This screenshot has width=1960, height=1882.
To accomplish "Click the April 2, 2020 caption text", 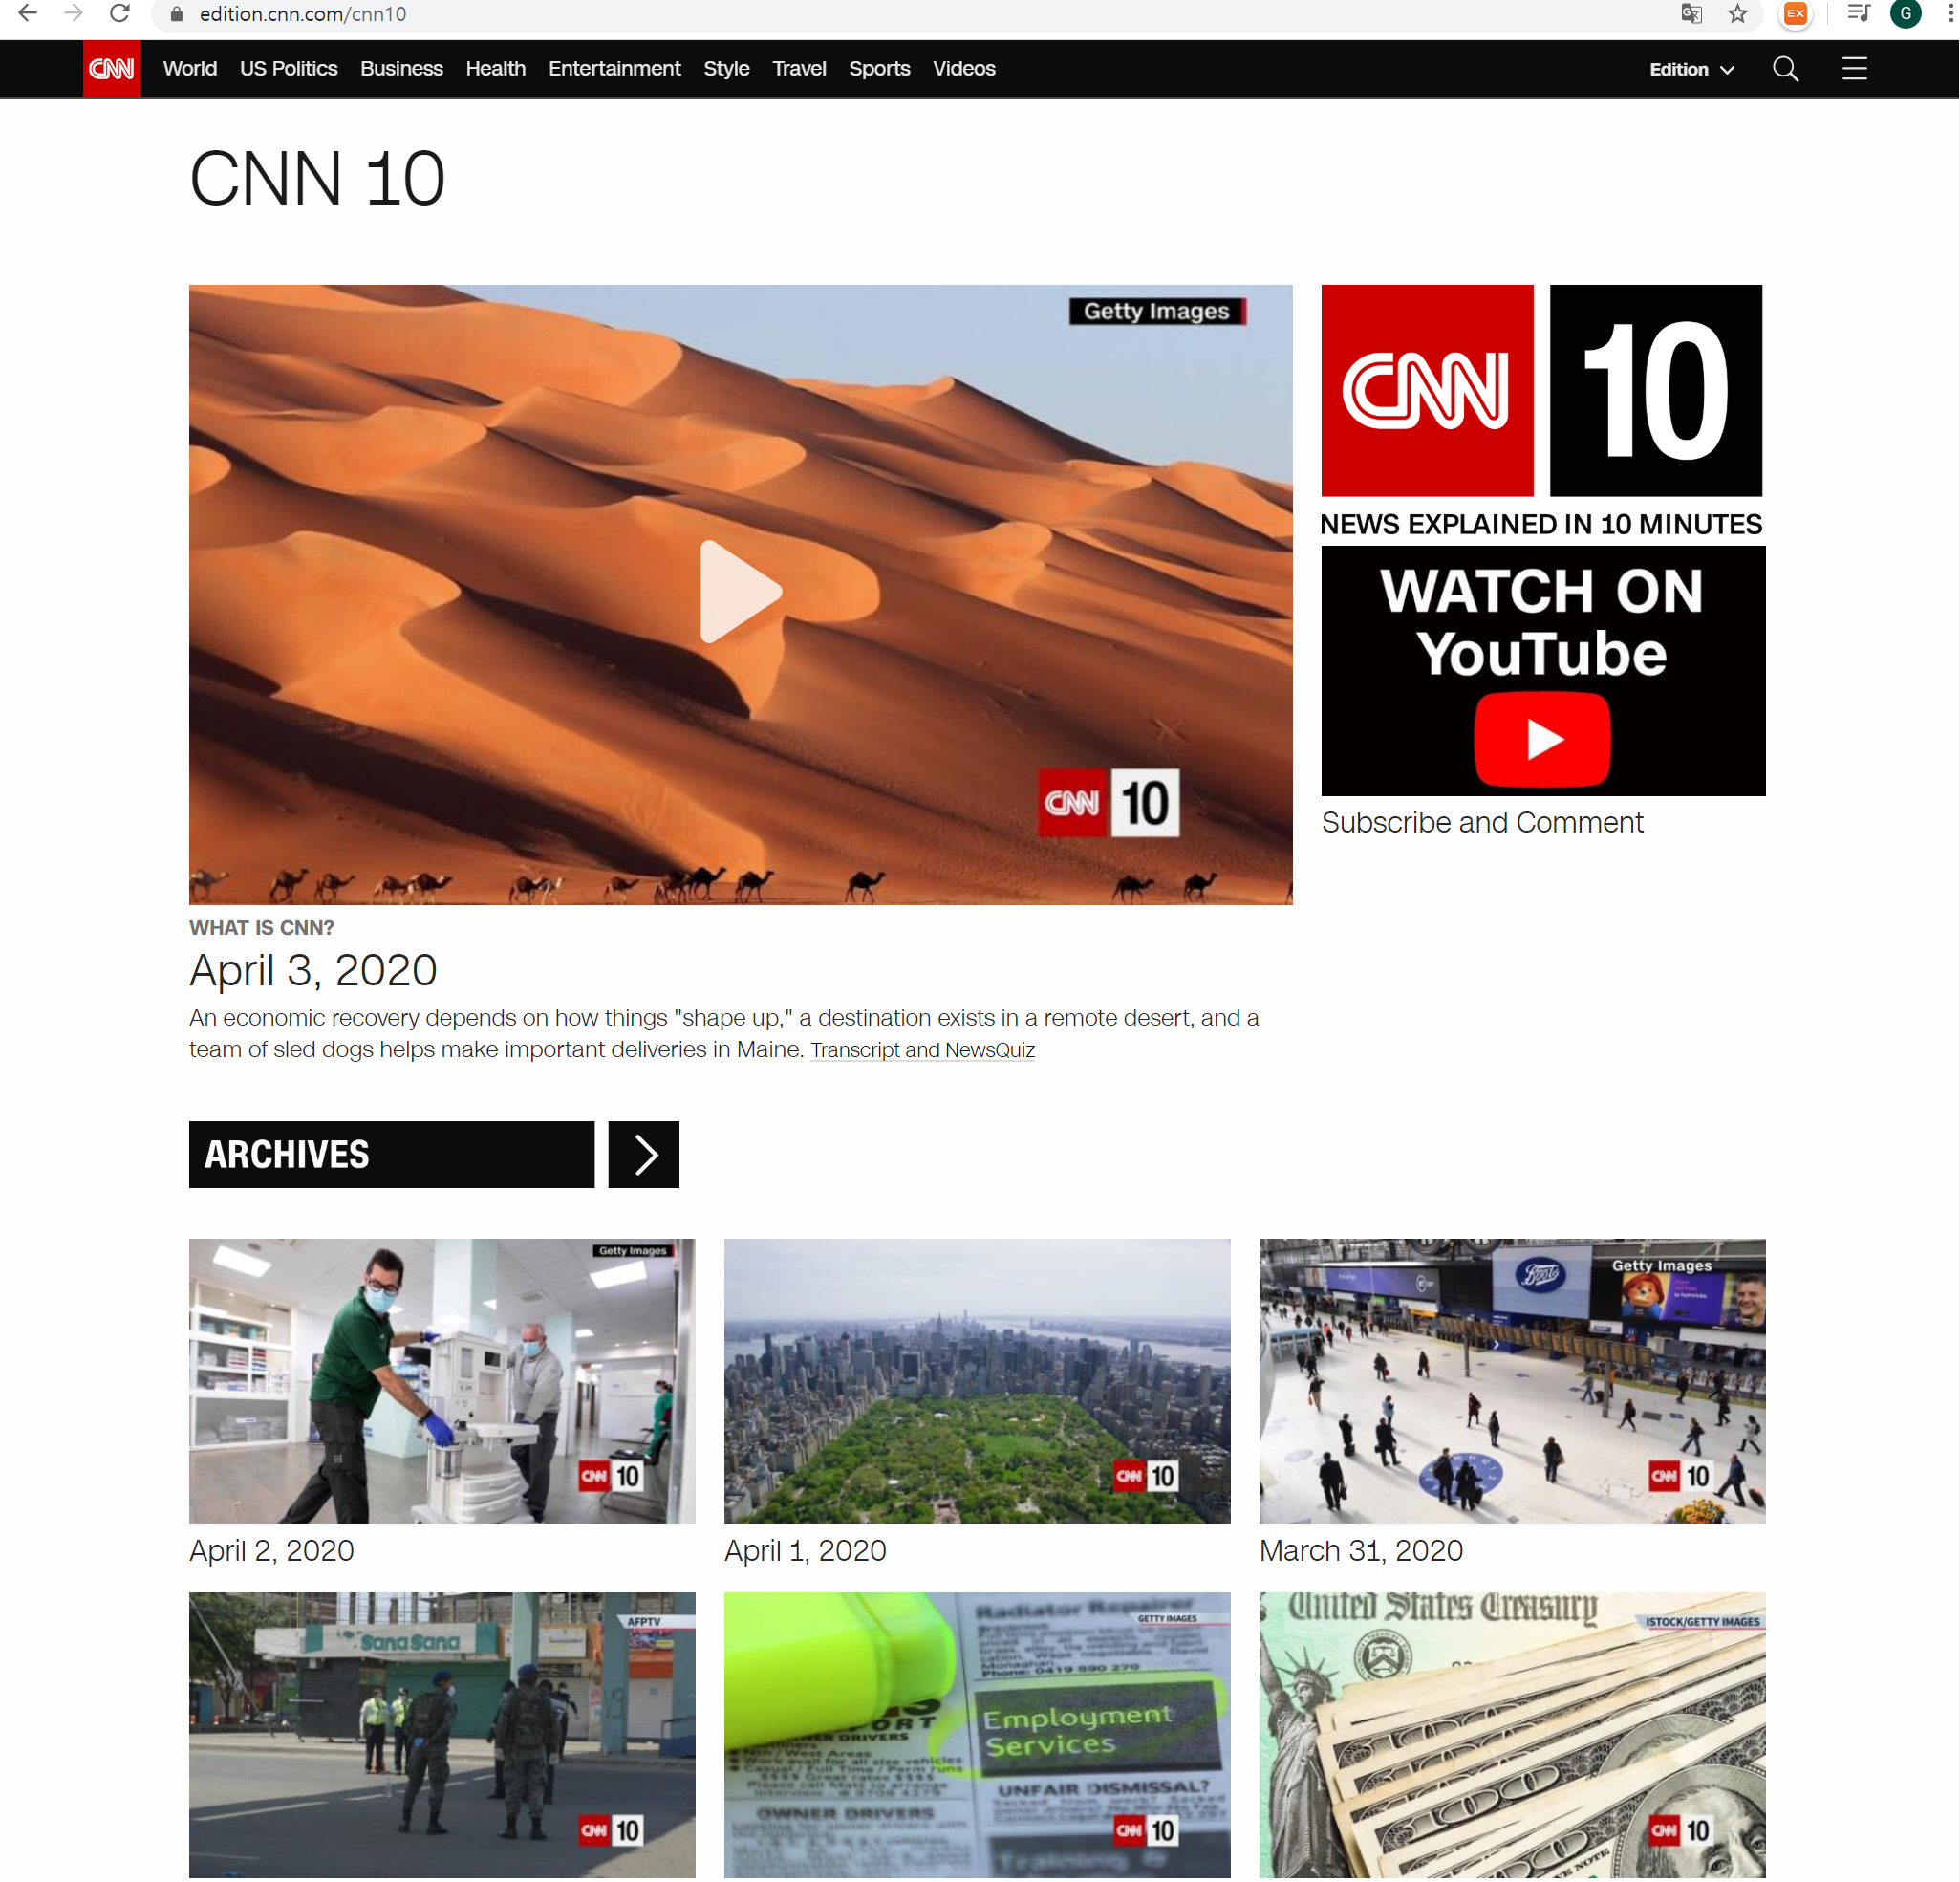I will [272, 1551].
